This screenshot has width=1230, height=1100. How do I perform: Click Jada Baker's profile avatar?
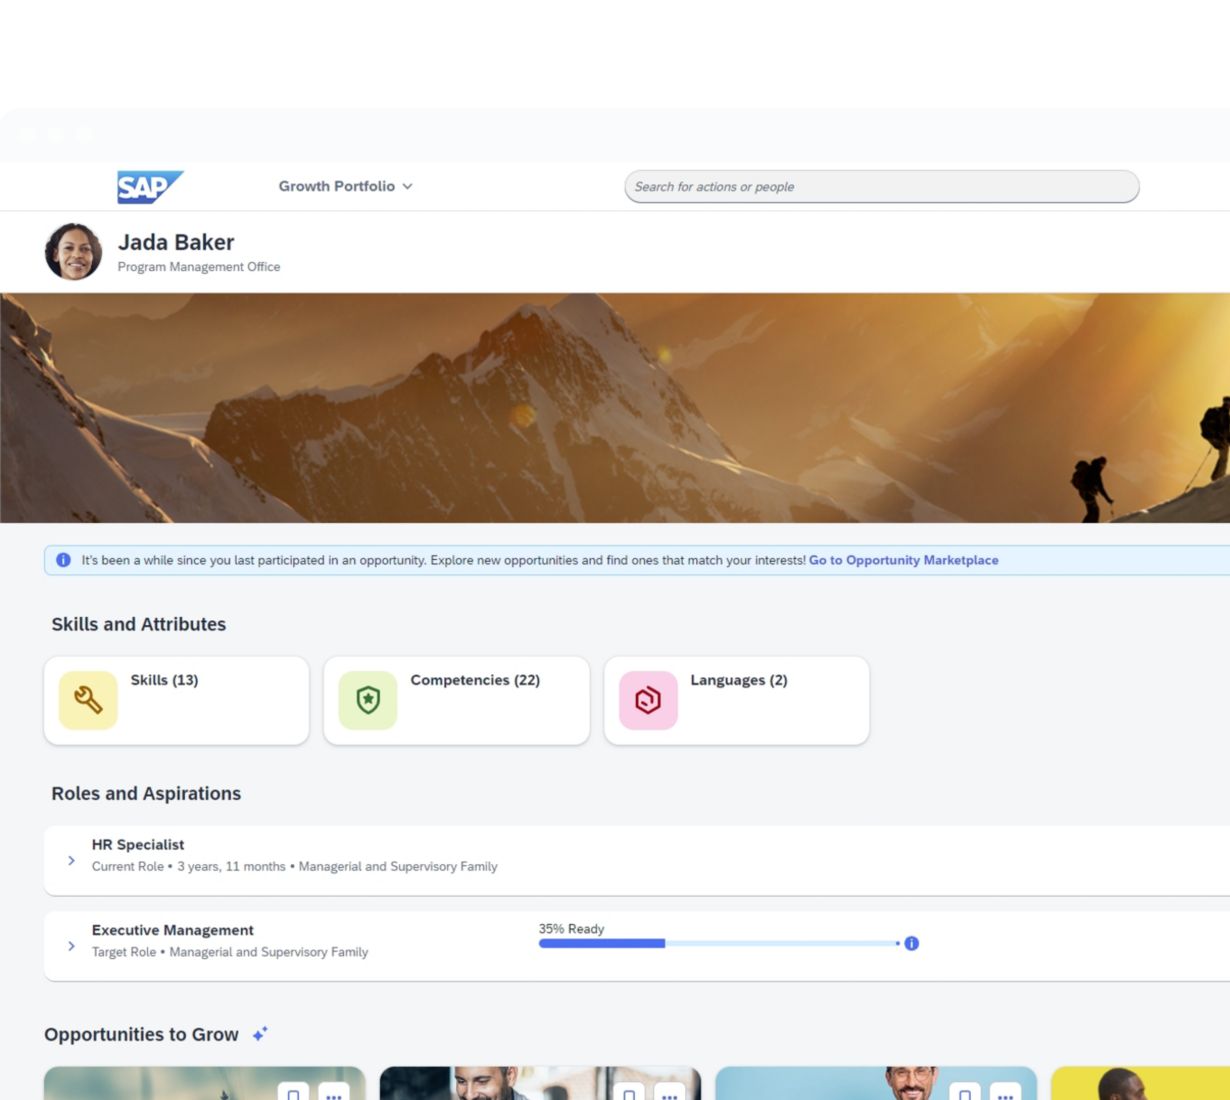click(x=73, y=252)
